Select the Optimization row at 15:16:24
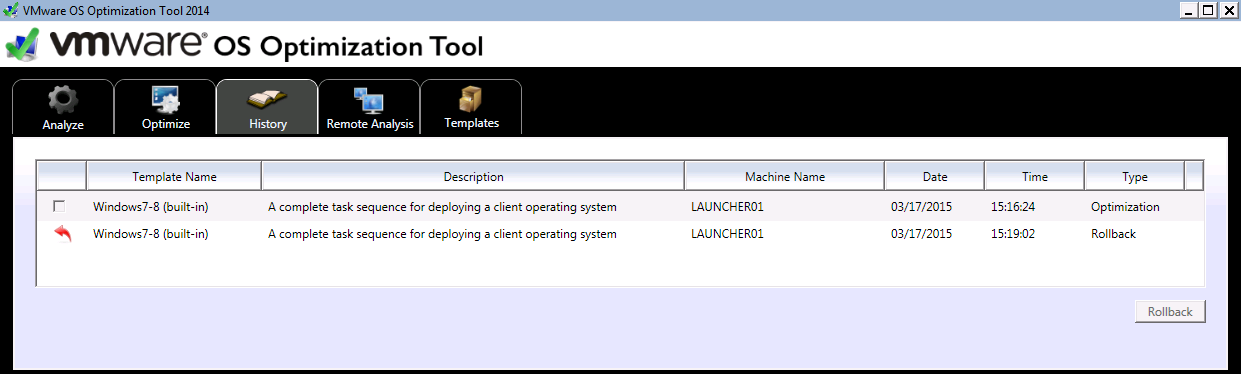The image size is (1241, 374). [620, 207]
